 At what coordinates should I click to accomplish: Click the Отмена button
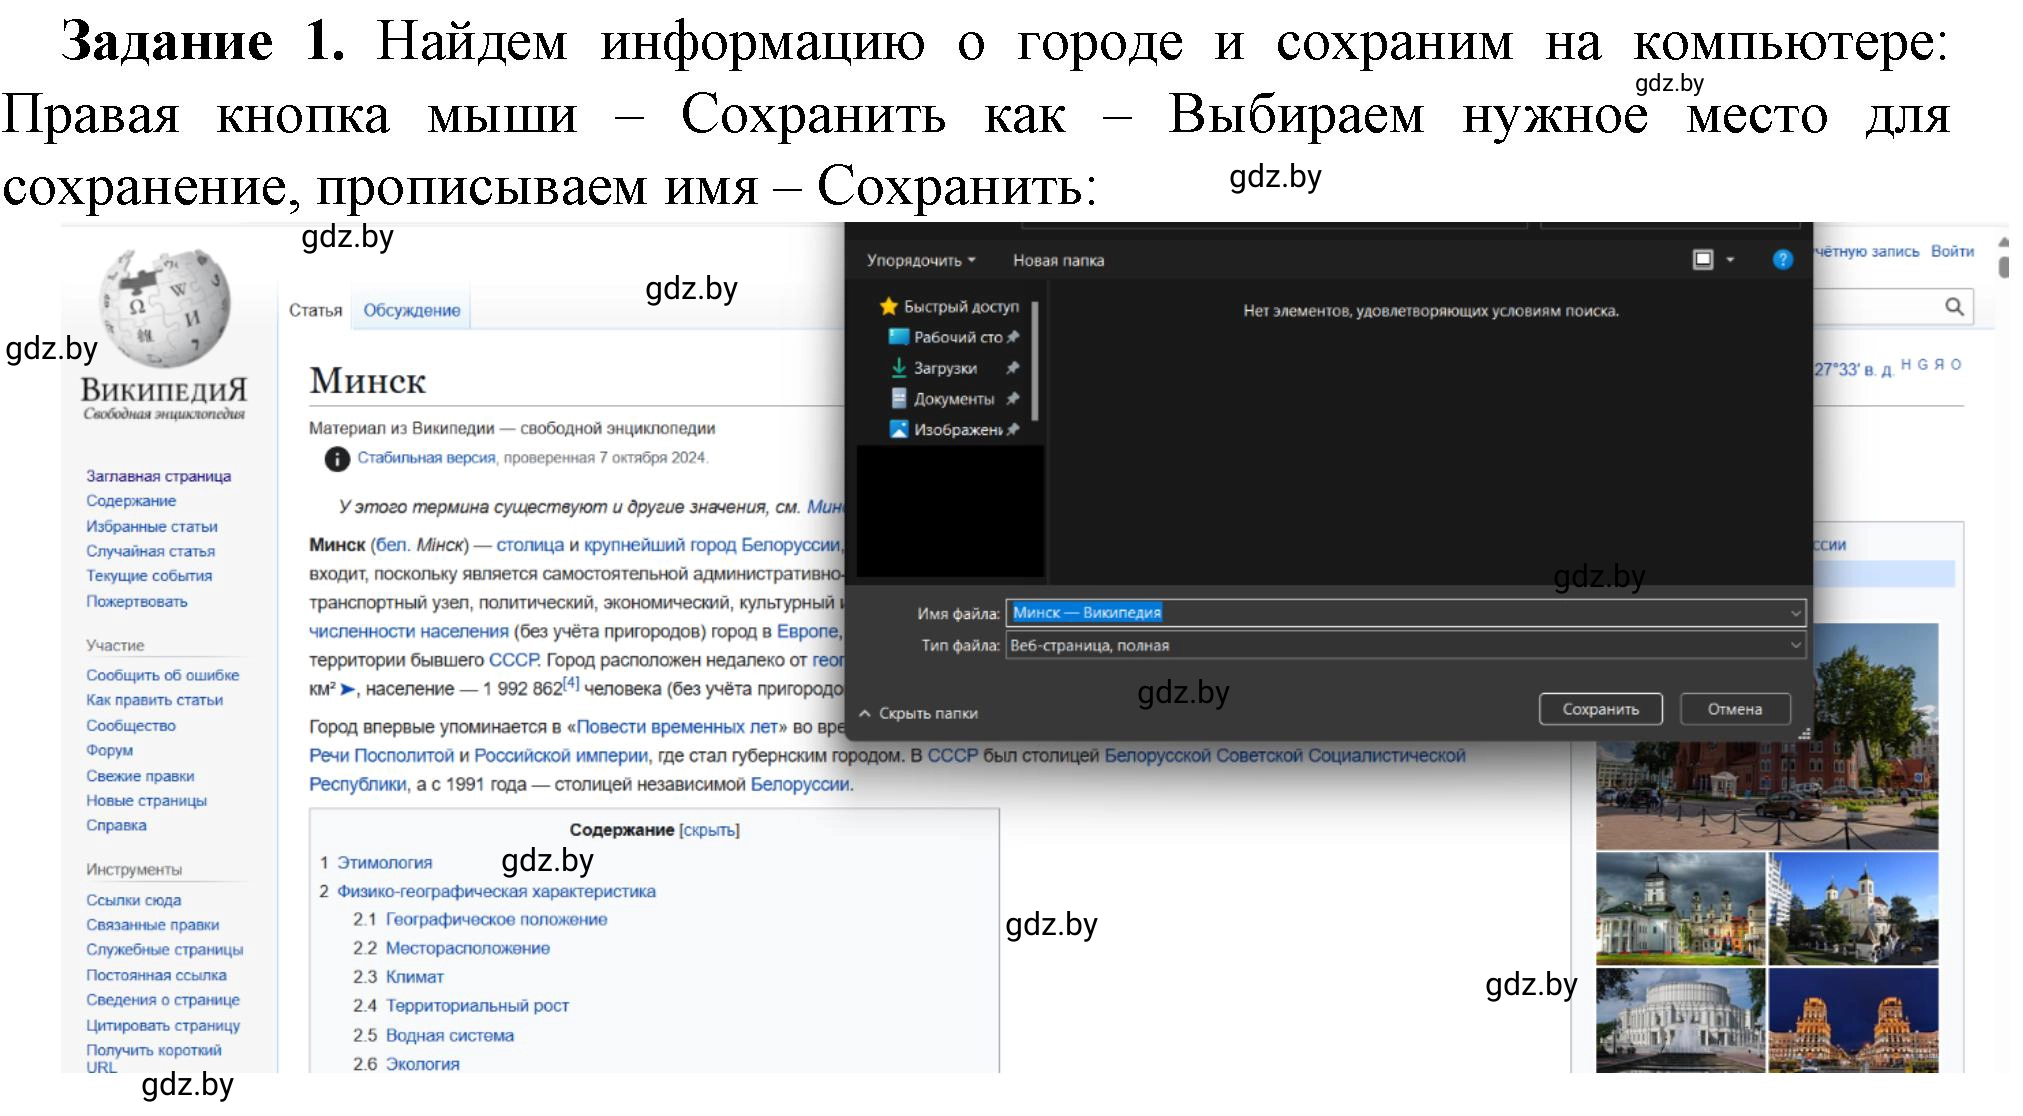[x=1735, y=709]
